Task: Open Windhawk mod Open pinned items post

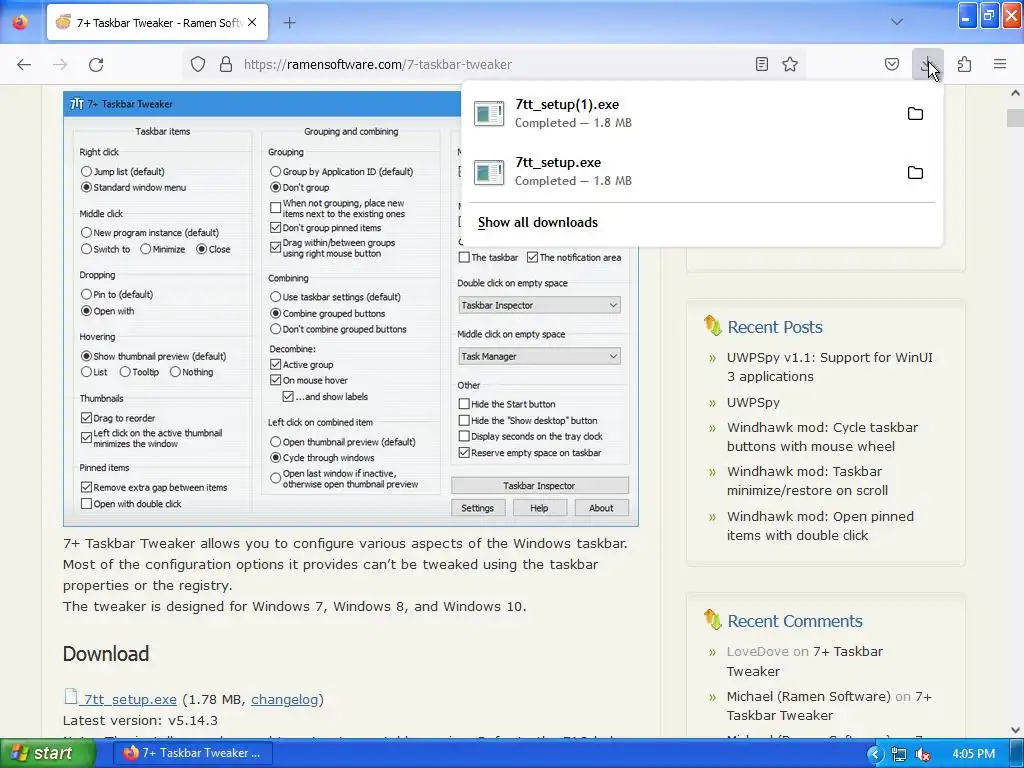Action: (x=820, y=526)
